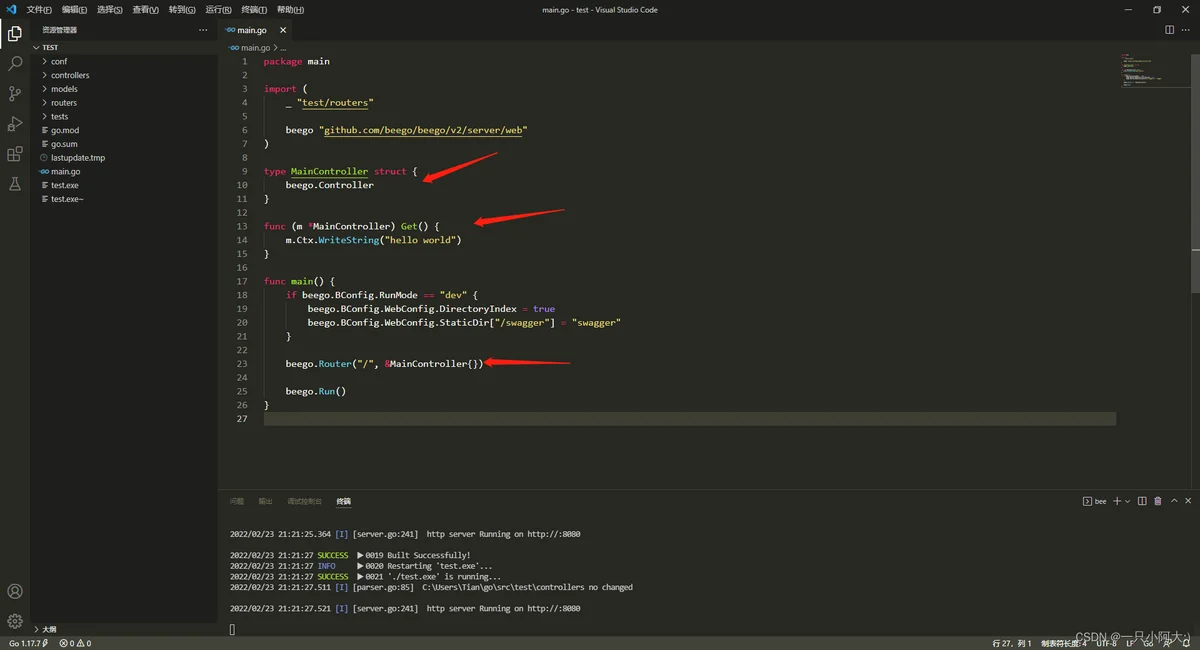
Task: Click the breadcrumb ellipsis after main.go
Action: click(283, 47)
